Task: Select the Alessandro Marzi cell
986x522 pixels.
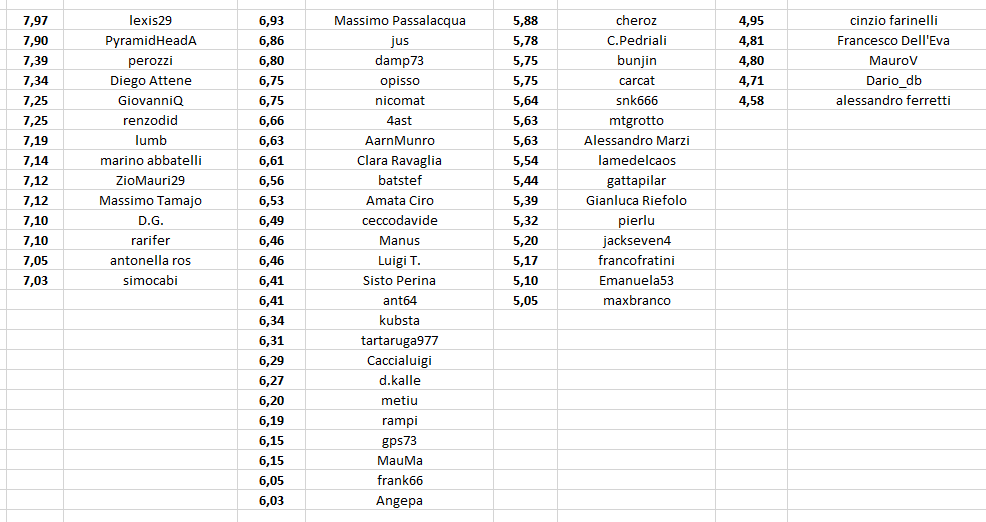Action: click(x=636, y=140)
